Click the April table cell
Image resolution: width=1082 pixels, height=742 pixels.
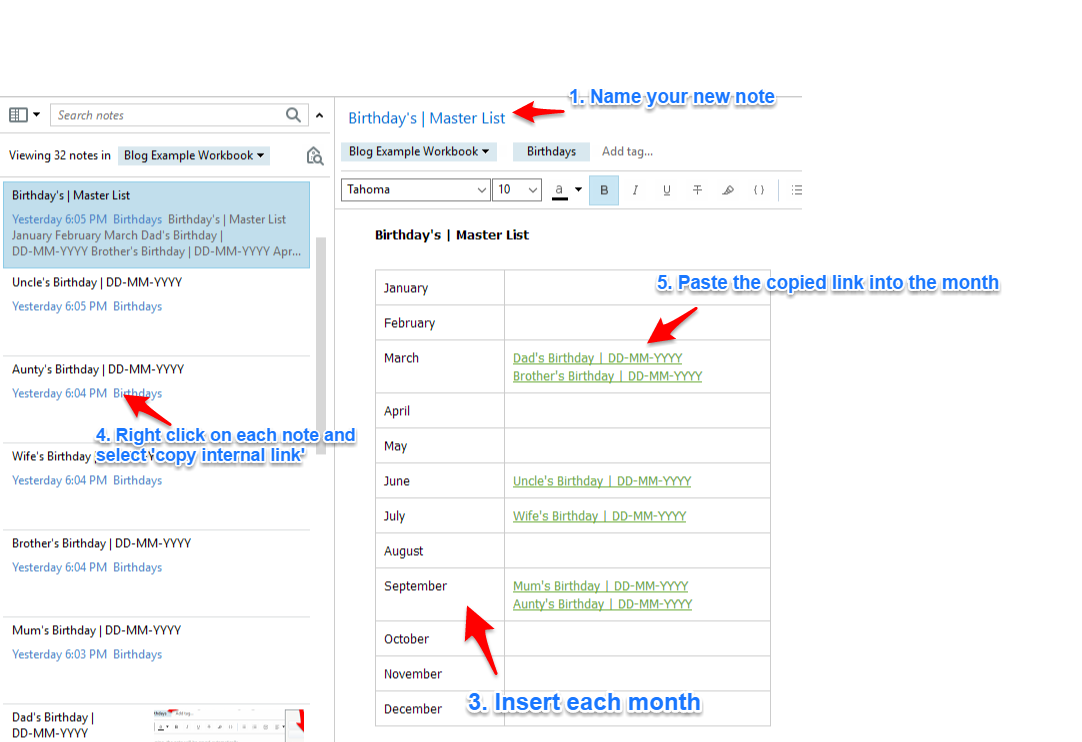[x=440, y=411]
